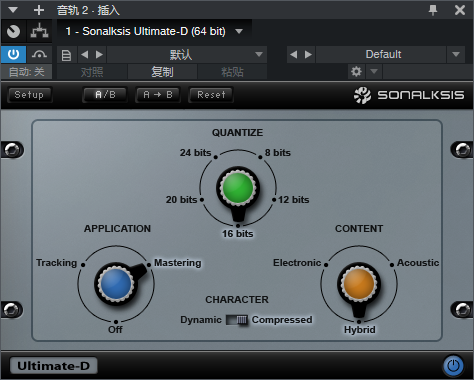Select previous program left of Default
The height and width of the screenshot is (380, 474).
pyautogui.click(x=293, y=54)
